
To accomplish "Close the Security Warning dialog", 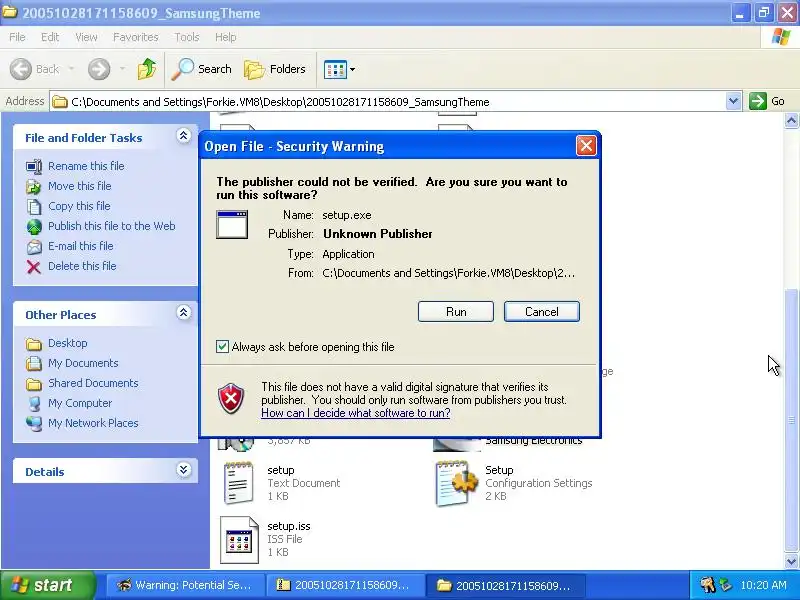I will point(586,146).
